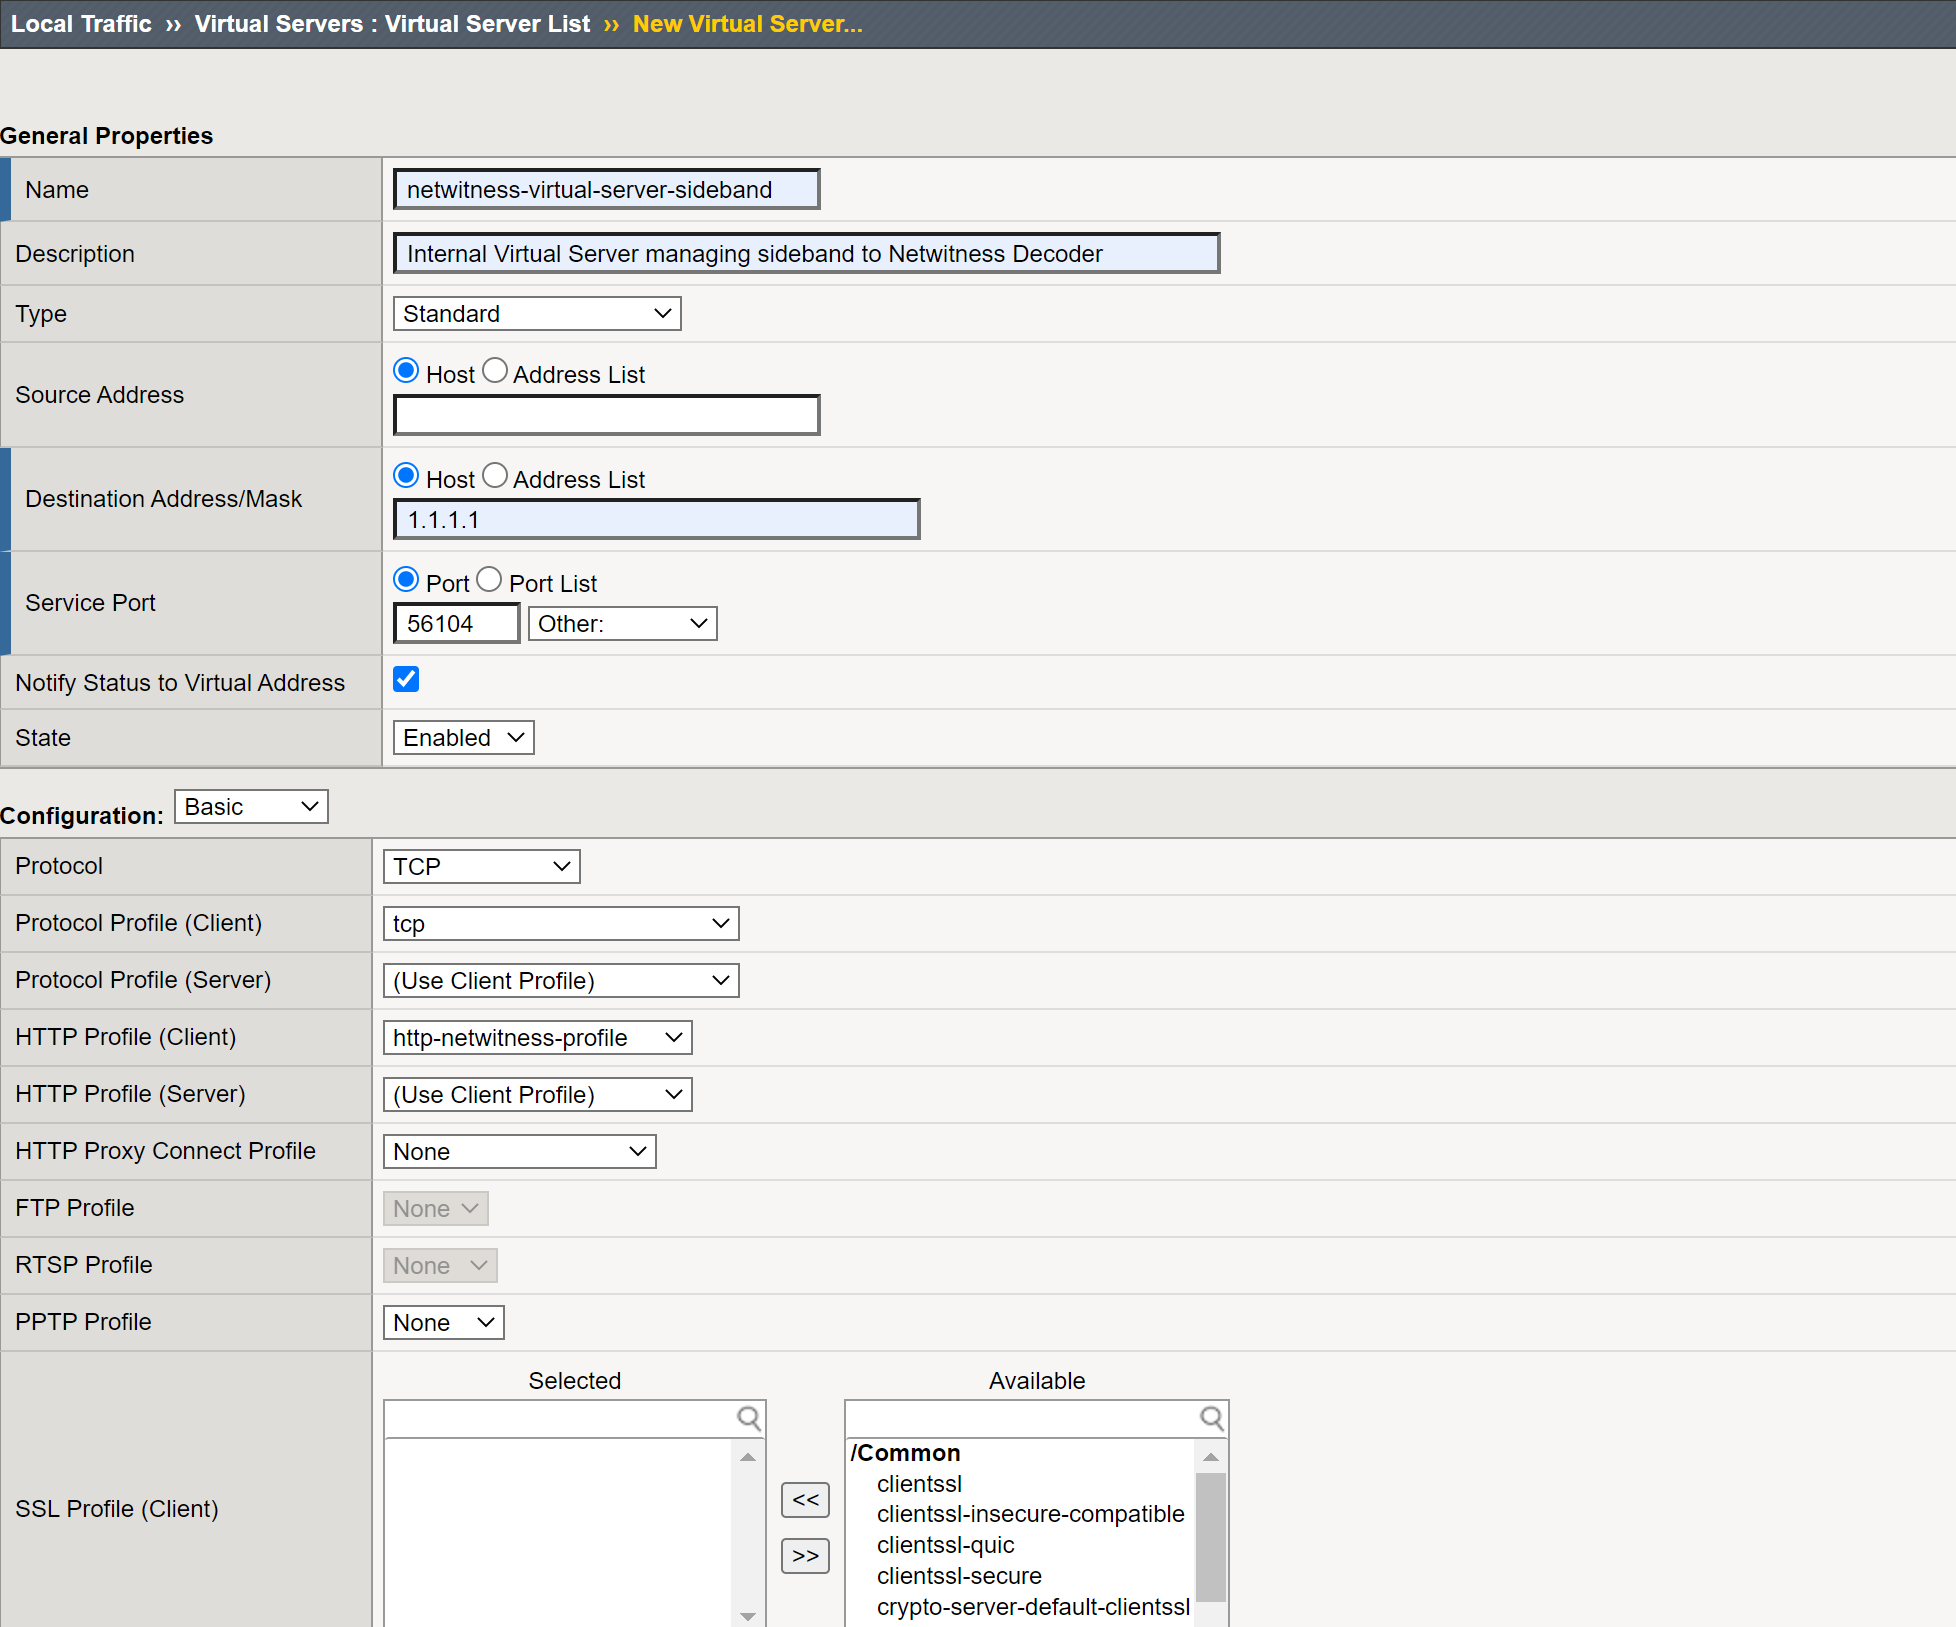The width and height of the screenshot is (1956, 1627).
Task: Navigate to Virtual Server List breadcrumb
Action: [x=487, y=24]
